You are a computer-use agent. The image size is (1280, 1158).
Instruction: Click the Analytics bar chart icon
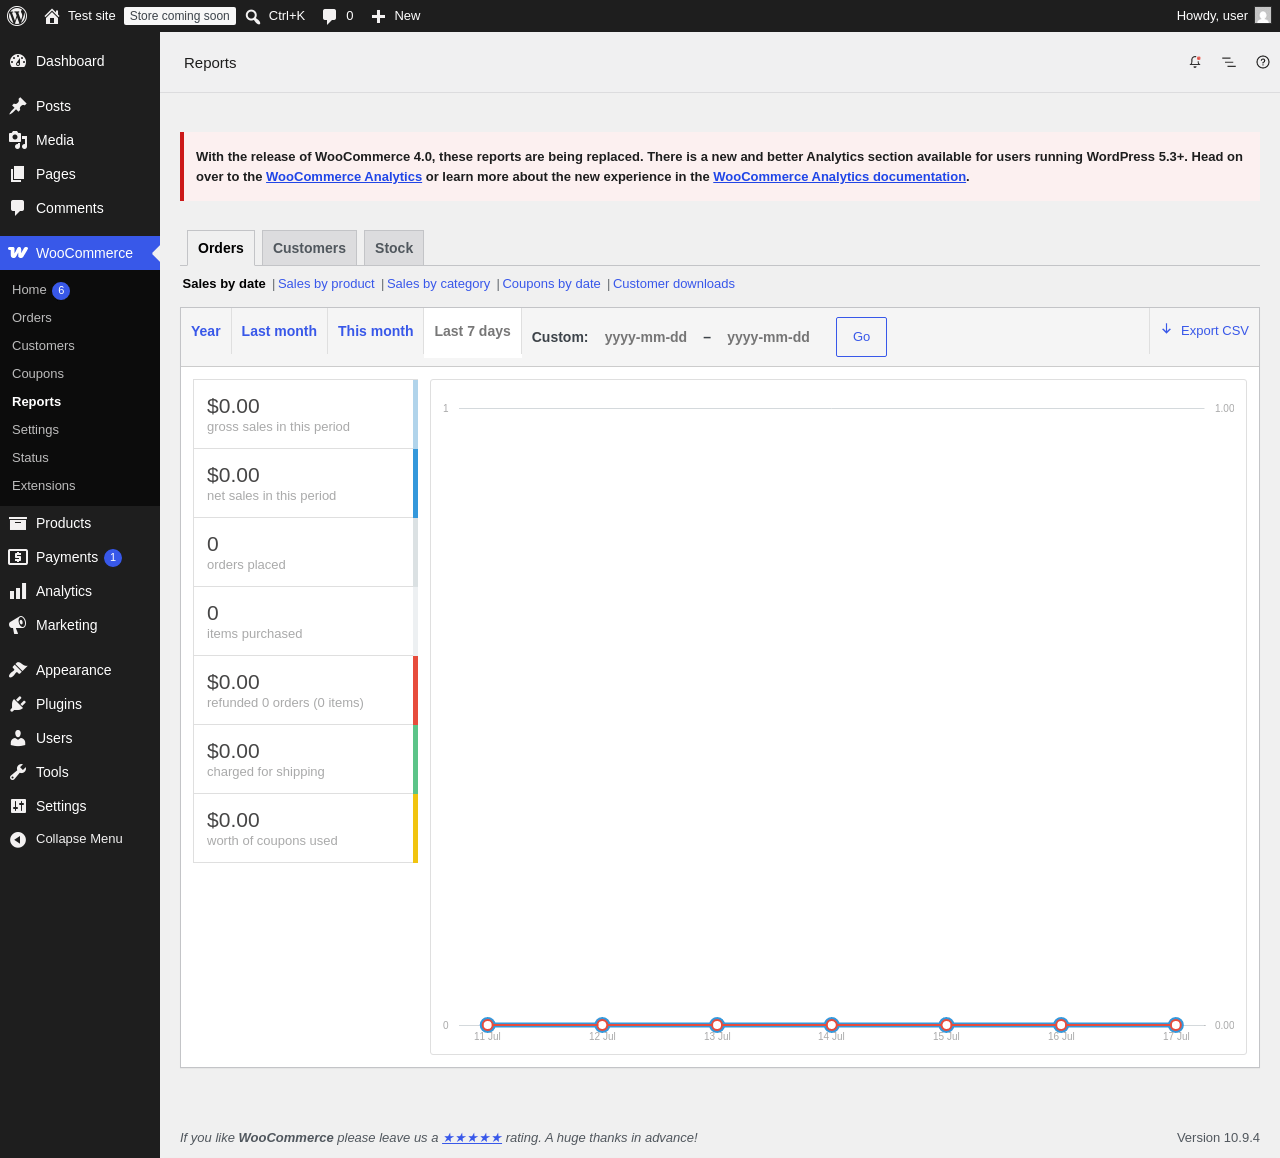[x=18, y=591]
